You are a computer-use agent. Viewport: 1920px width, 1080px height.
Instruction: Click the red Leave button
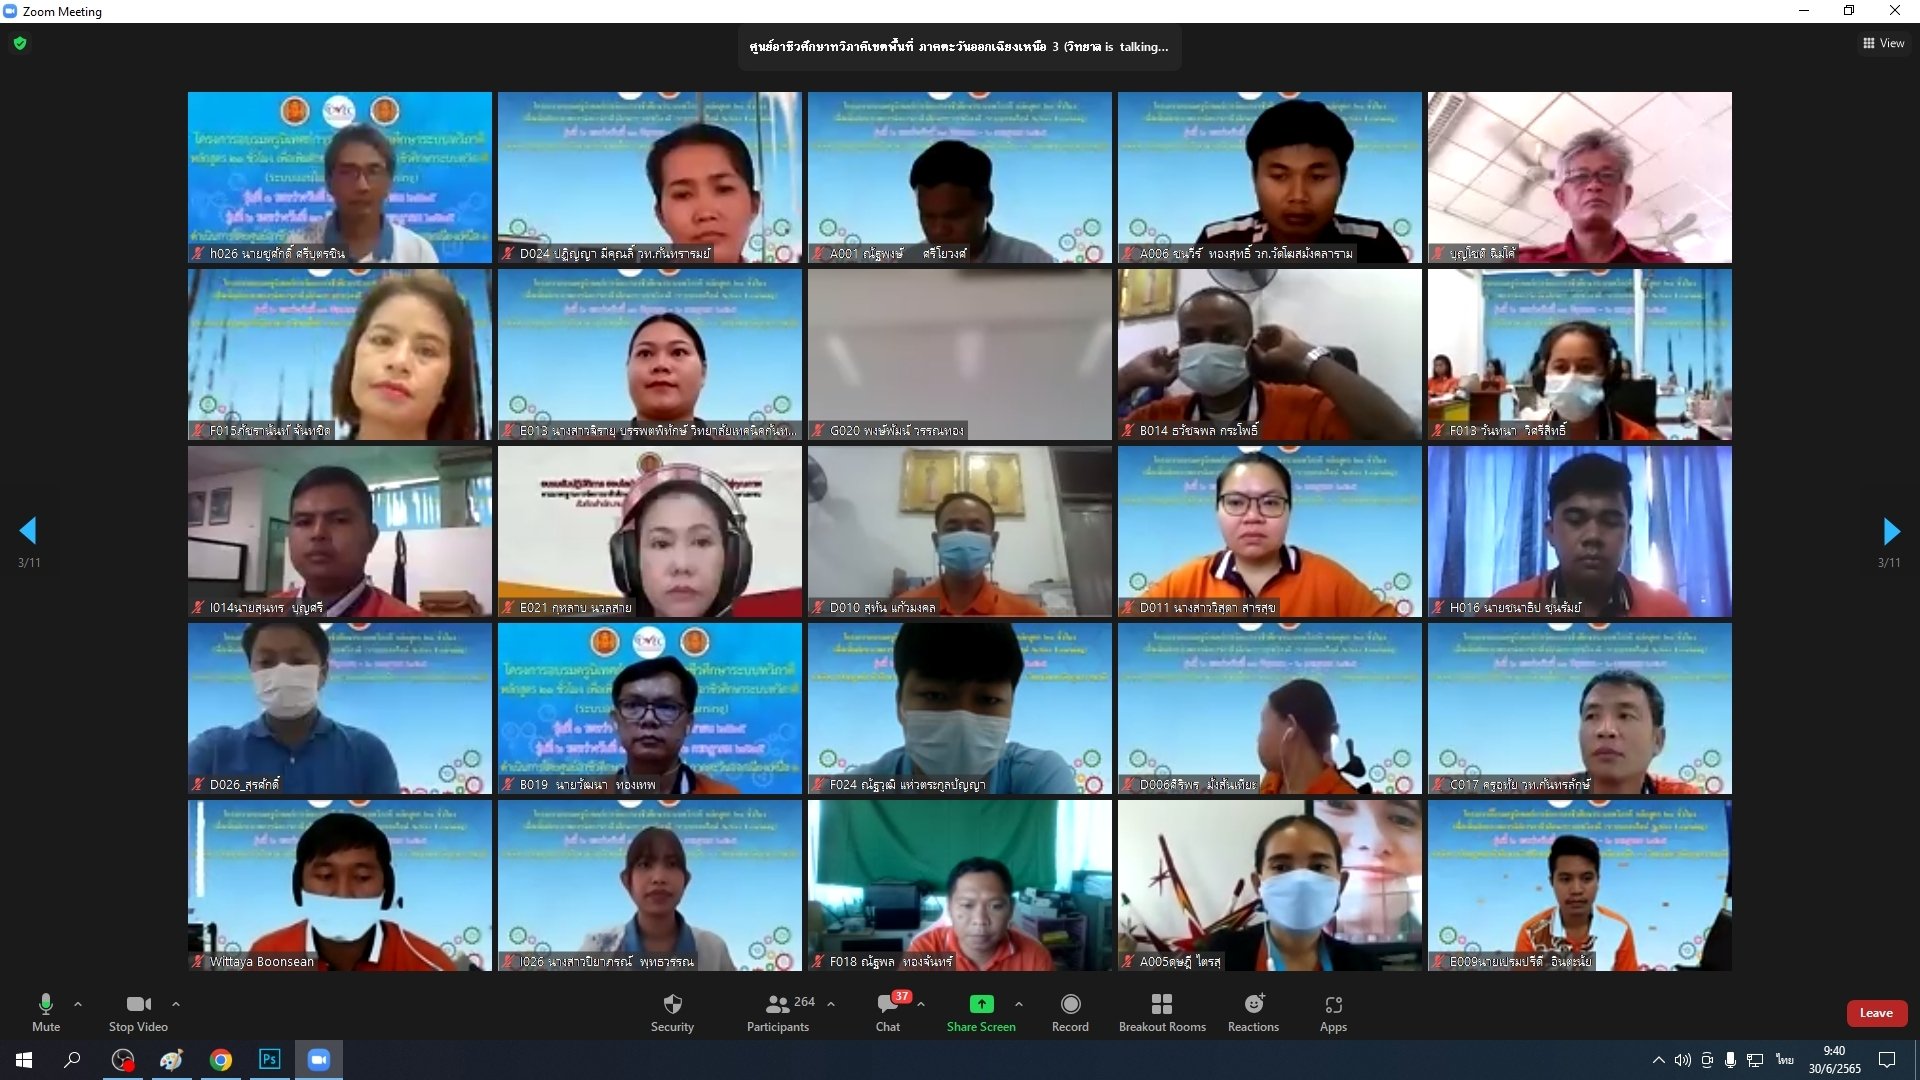click(x=1876, y=1013)
